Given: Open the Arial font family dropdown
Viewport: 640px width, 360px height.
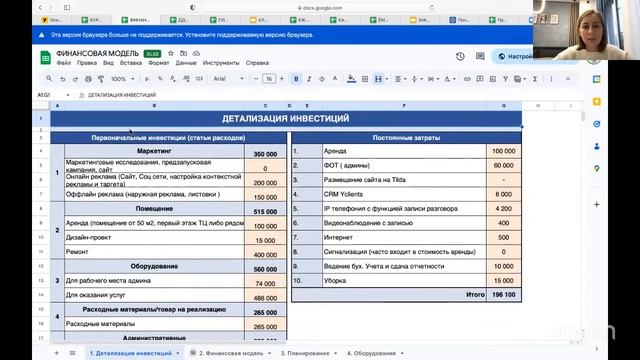Looking at the screenshot, I should [x=229, y=79].
